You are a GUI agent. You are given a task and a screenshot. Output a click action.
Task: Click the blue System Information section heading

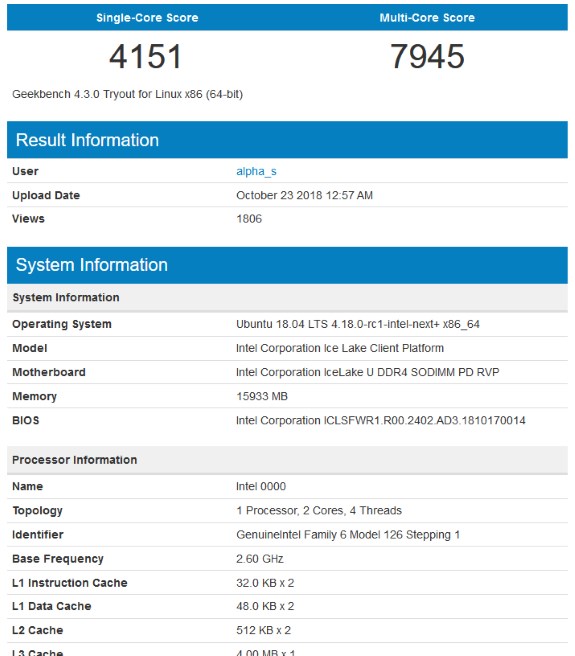click(92, 265)
